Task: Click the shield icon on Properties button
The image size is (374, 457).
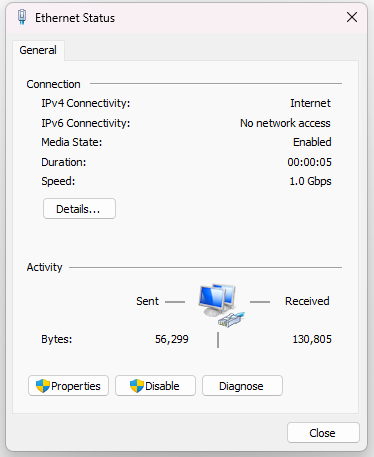Action: coord(43,386)
